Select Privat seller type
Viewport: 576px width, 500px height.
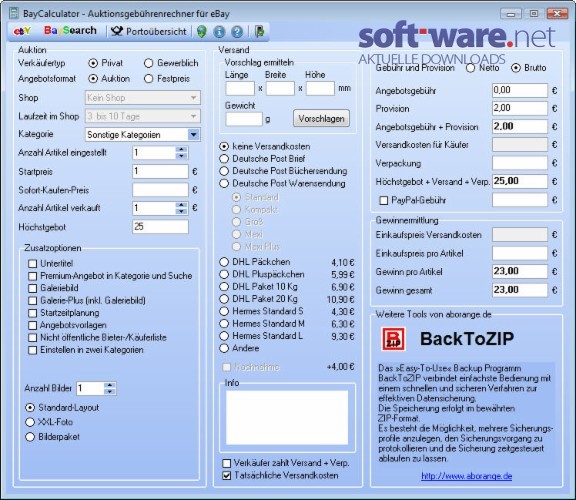(x=93, y=63)
